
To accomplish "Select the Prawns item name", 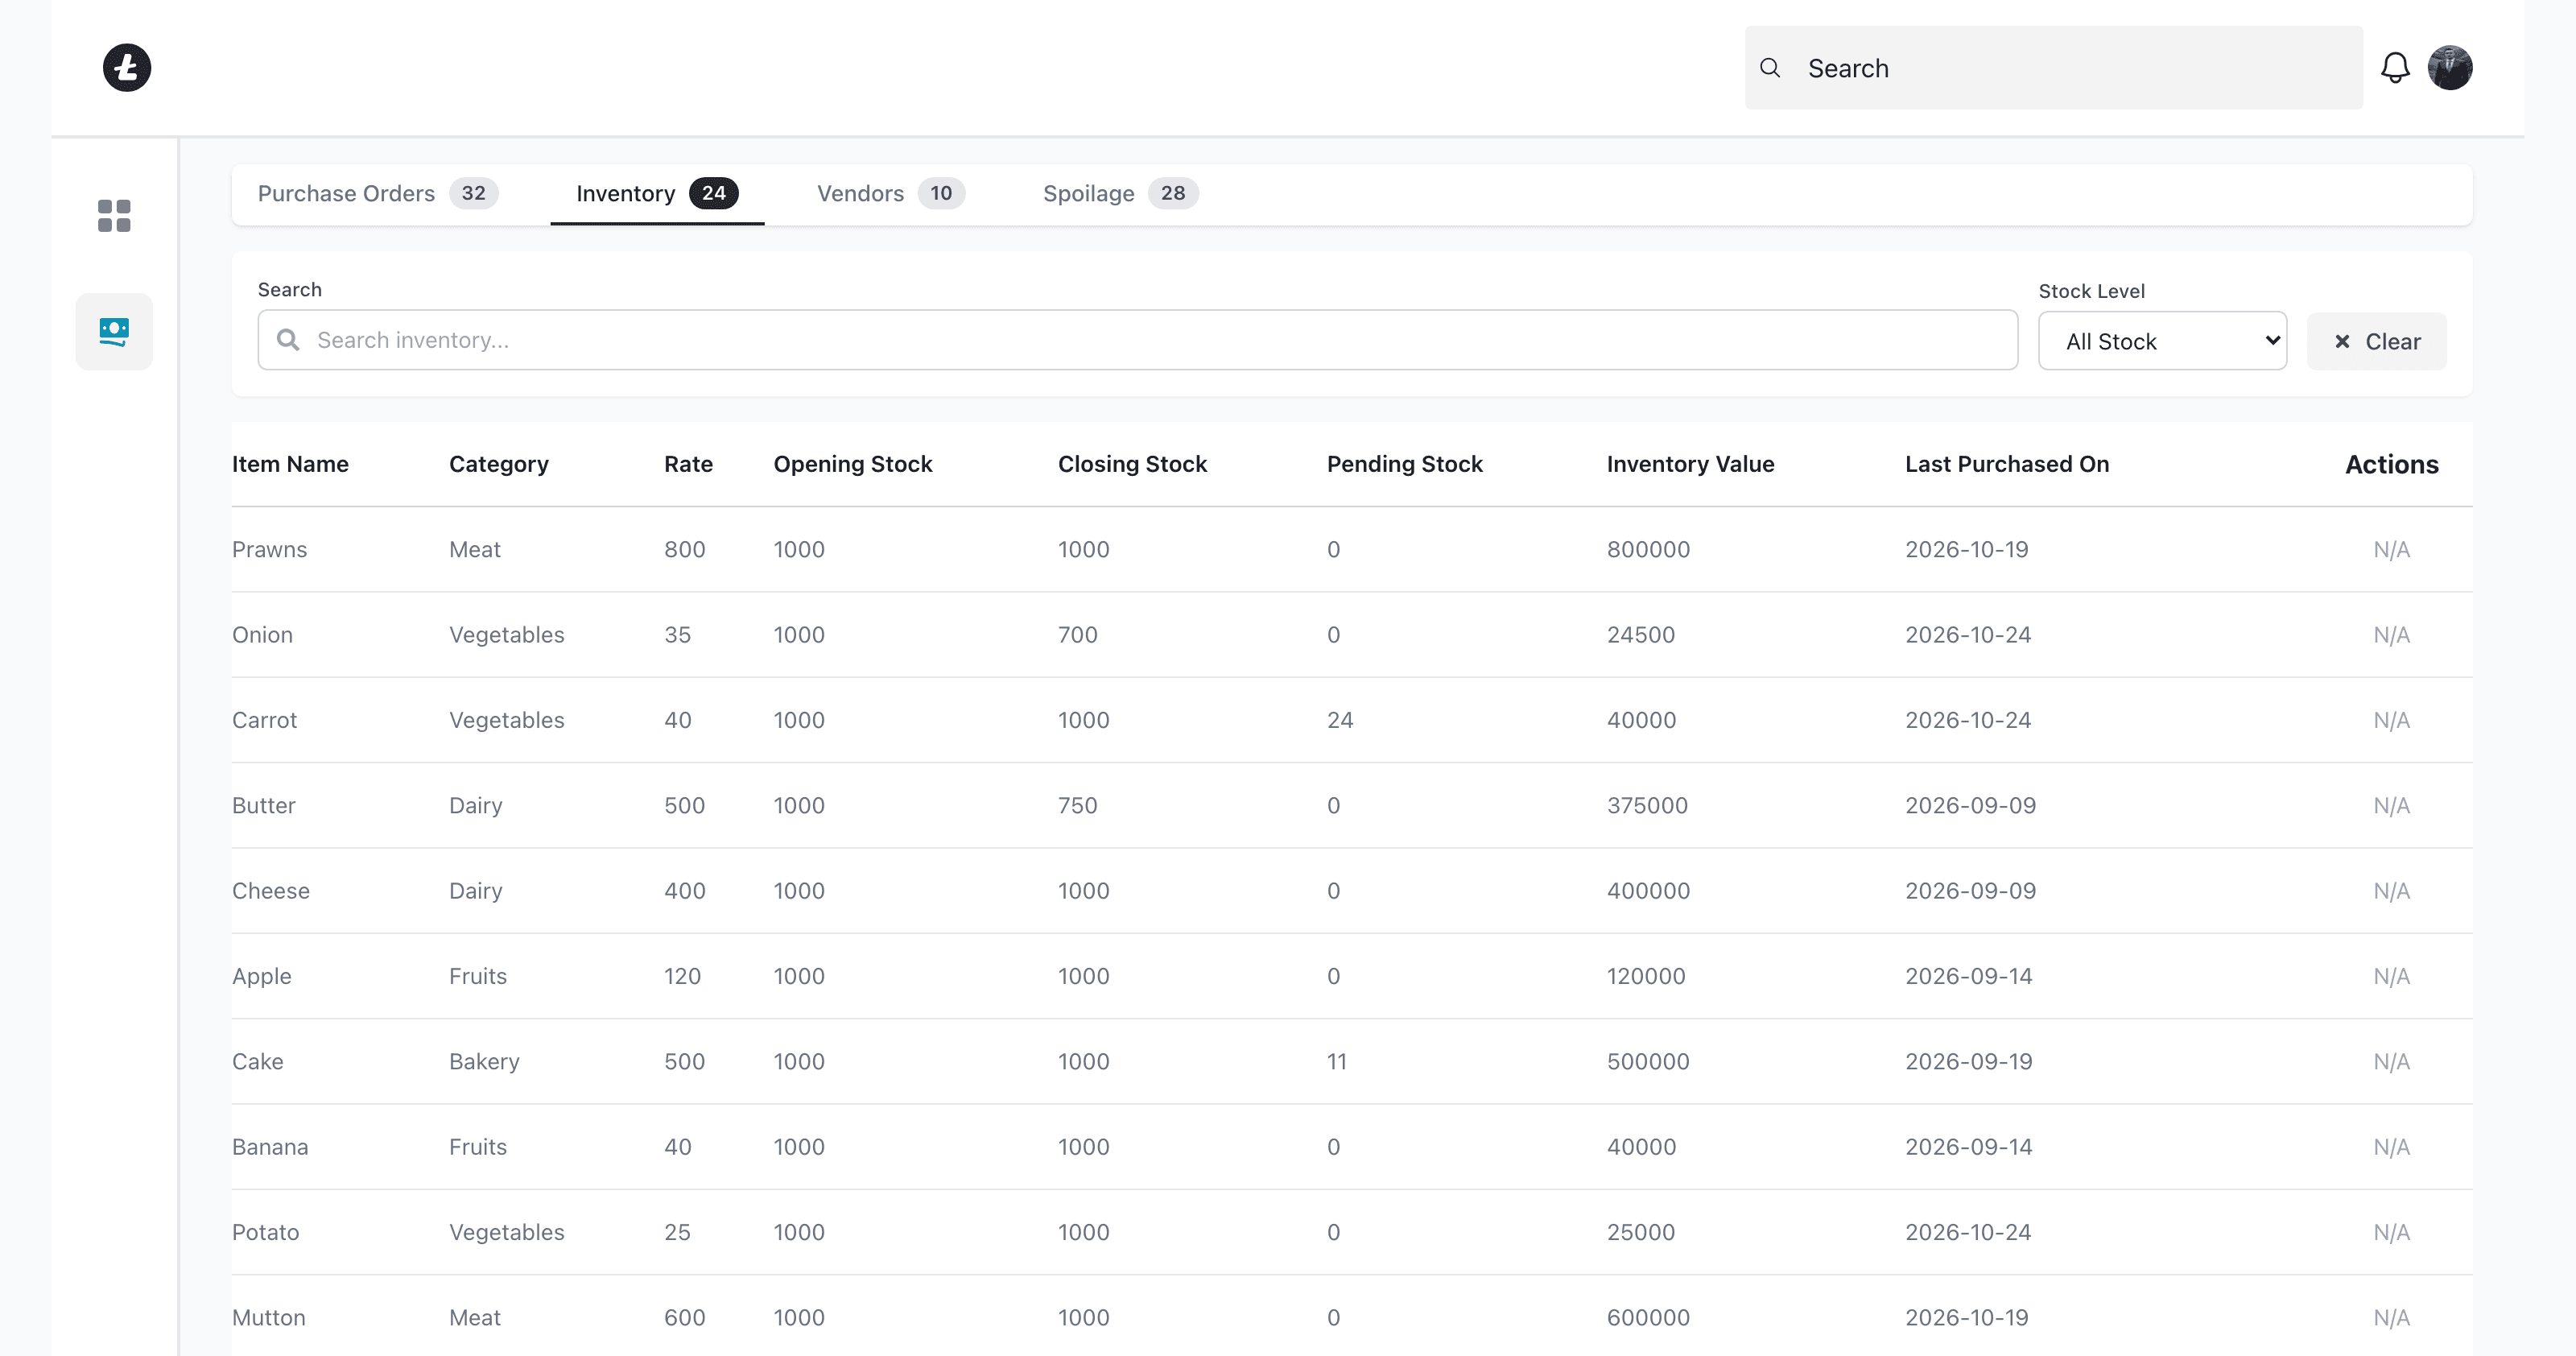I will (269, 549).
